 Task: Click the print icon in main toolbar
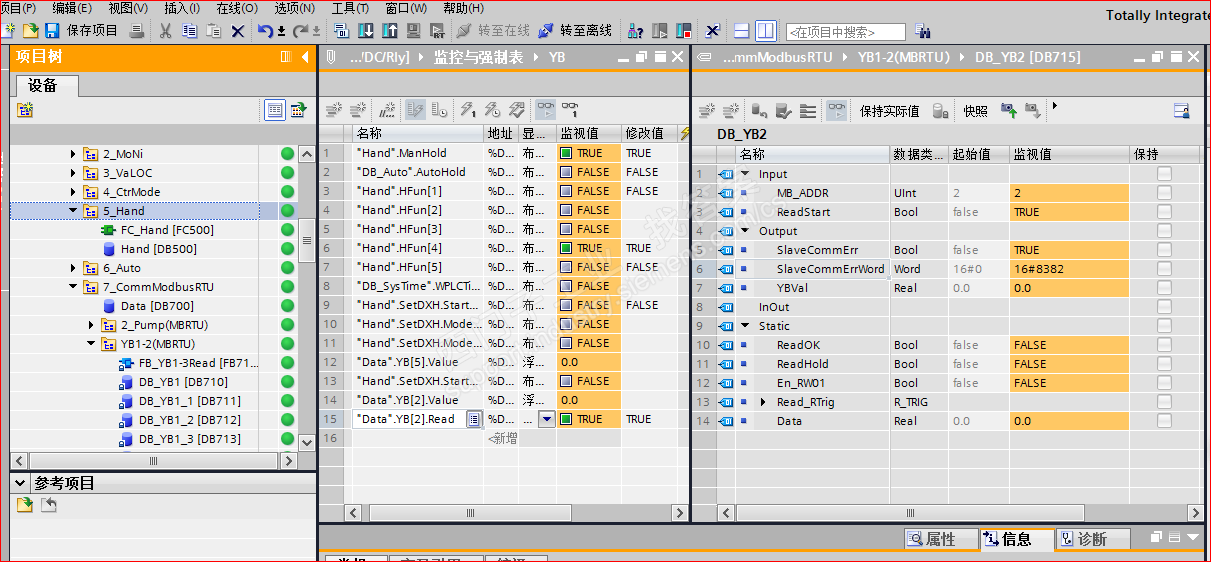(137, 31)
